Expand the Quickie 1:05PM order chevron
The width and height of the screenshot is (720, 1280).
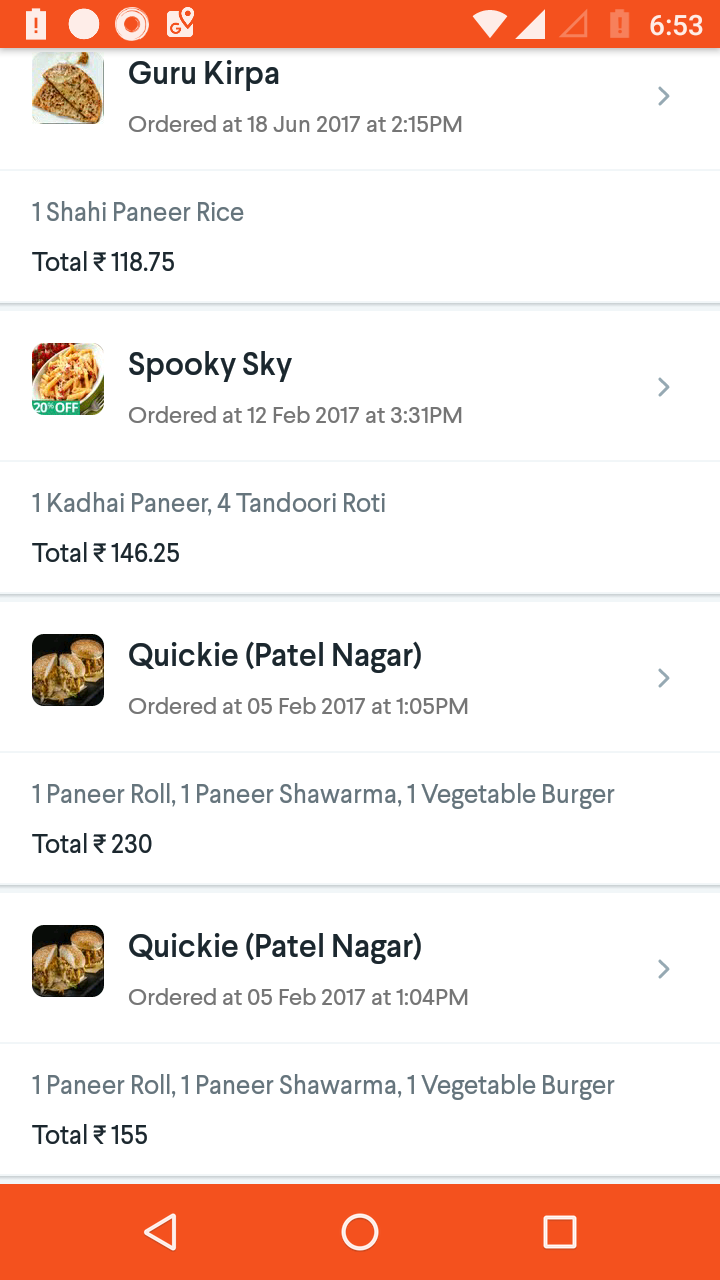(x=663, y=678)
